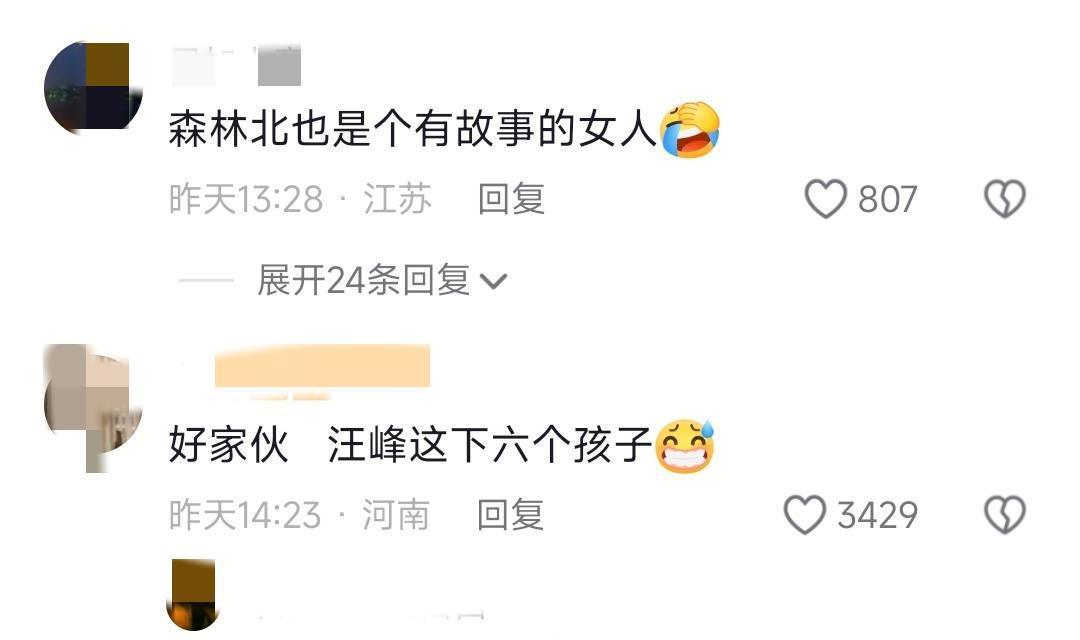Tap broken heart on the 汪峰 comment

1004,515
